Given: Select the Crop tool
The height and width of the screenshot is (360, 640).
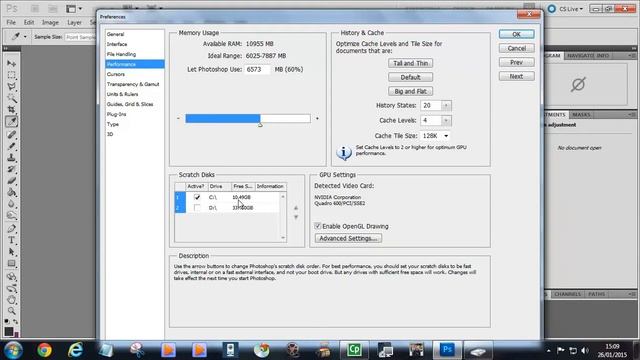Looking at the screenshot, I should 11,110.
